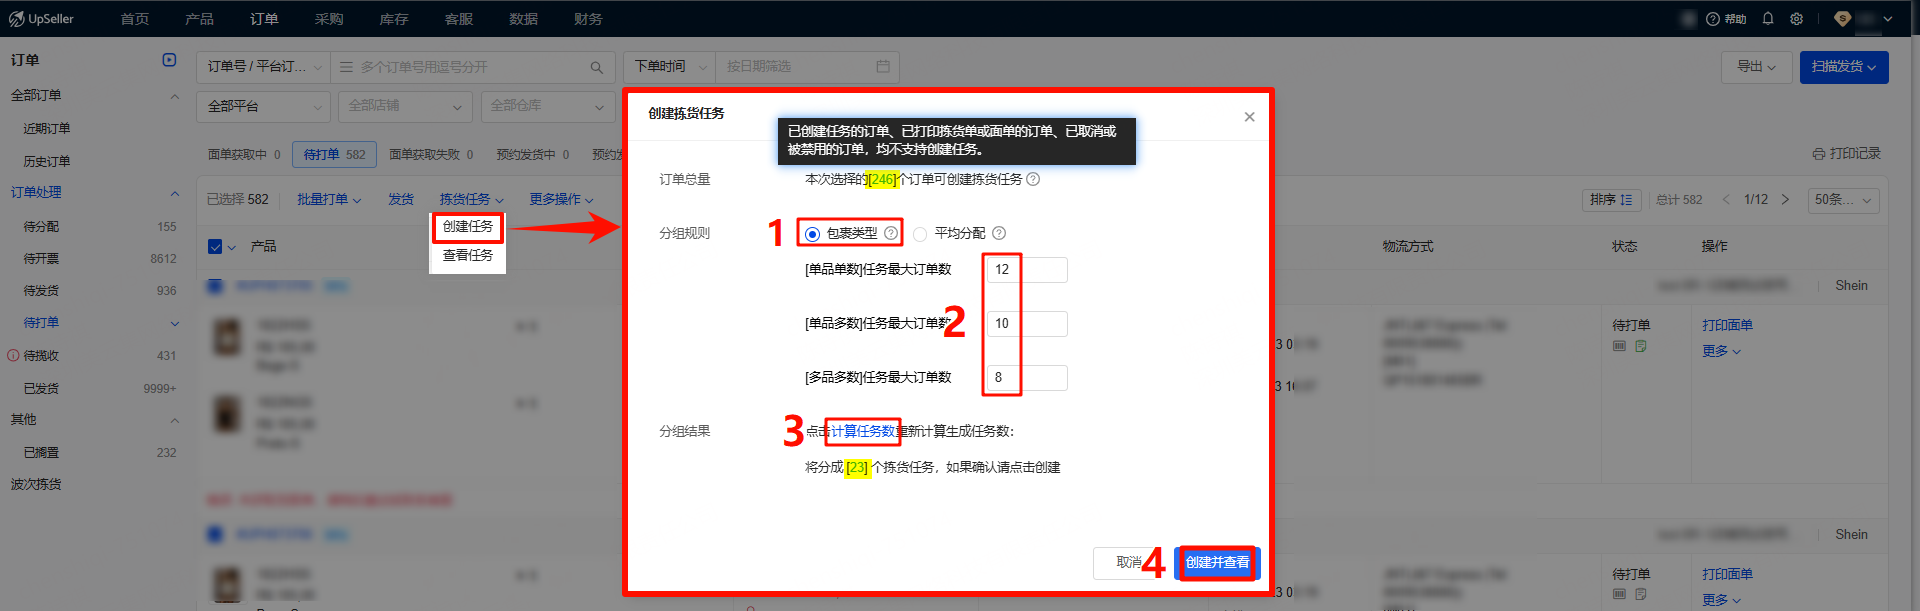The width and height of the screenshot is (1920, 611).
Task: Click the 帮助 help question-mark icon
Action: pyautogui.click(x=1713, y=19)
